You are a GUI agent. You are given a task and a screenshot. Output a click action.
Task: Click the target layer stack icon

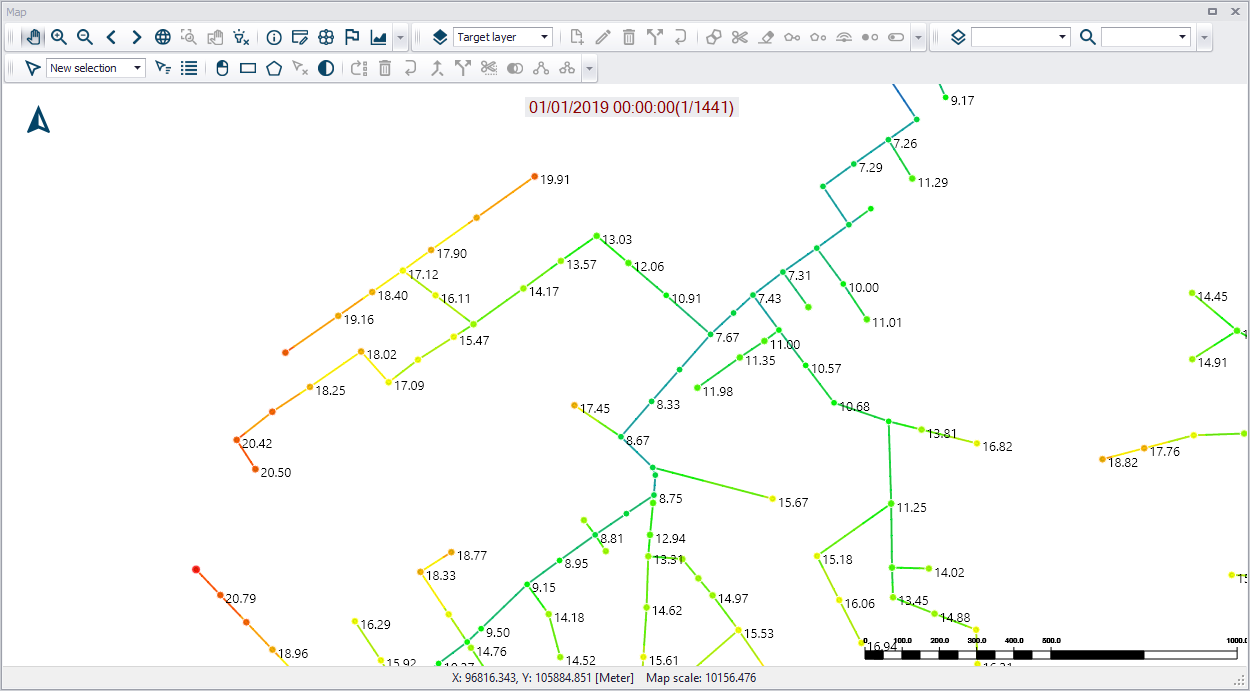[440, 37]
